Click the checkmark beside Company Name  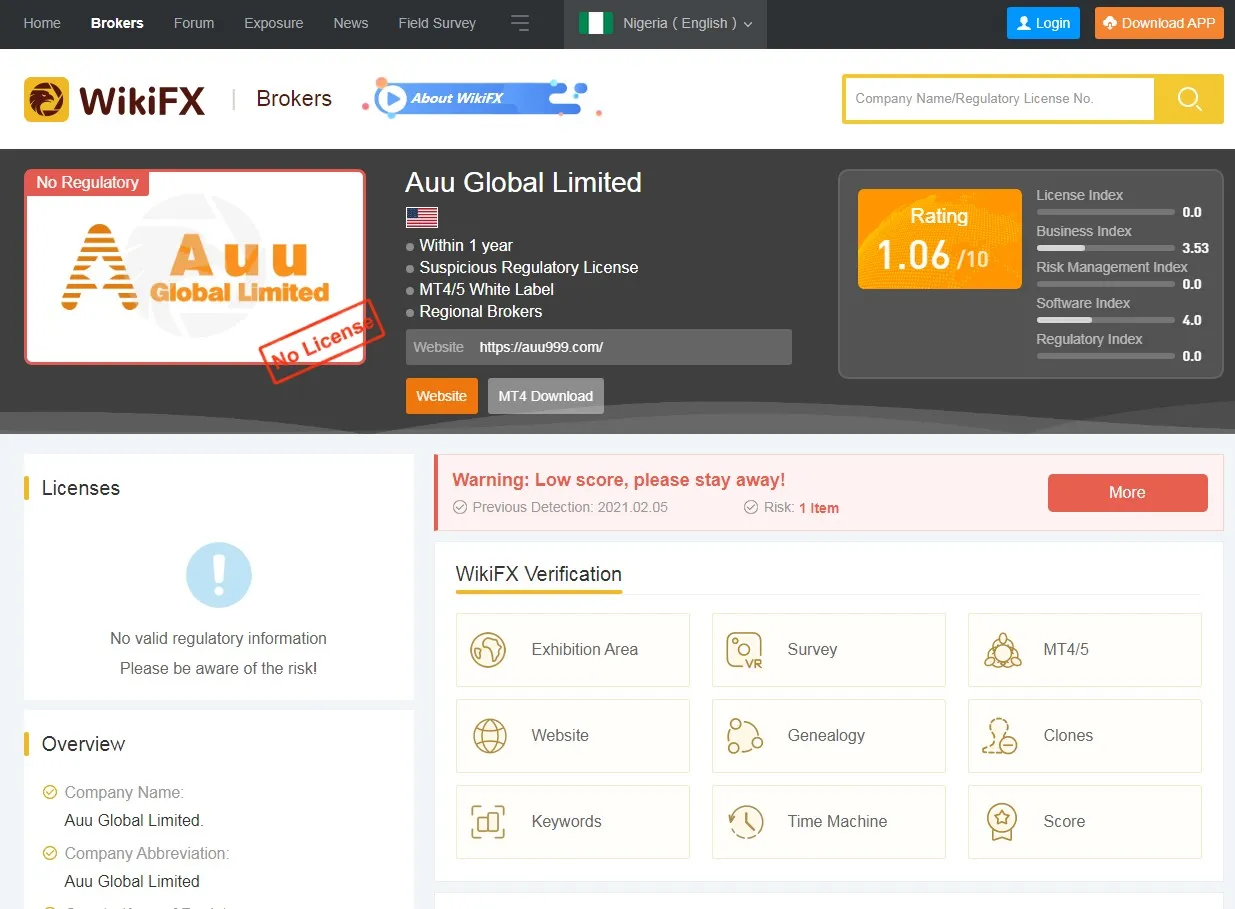point(50,792)
